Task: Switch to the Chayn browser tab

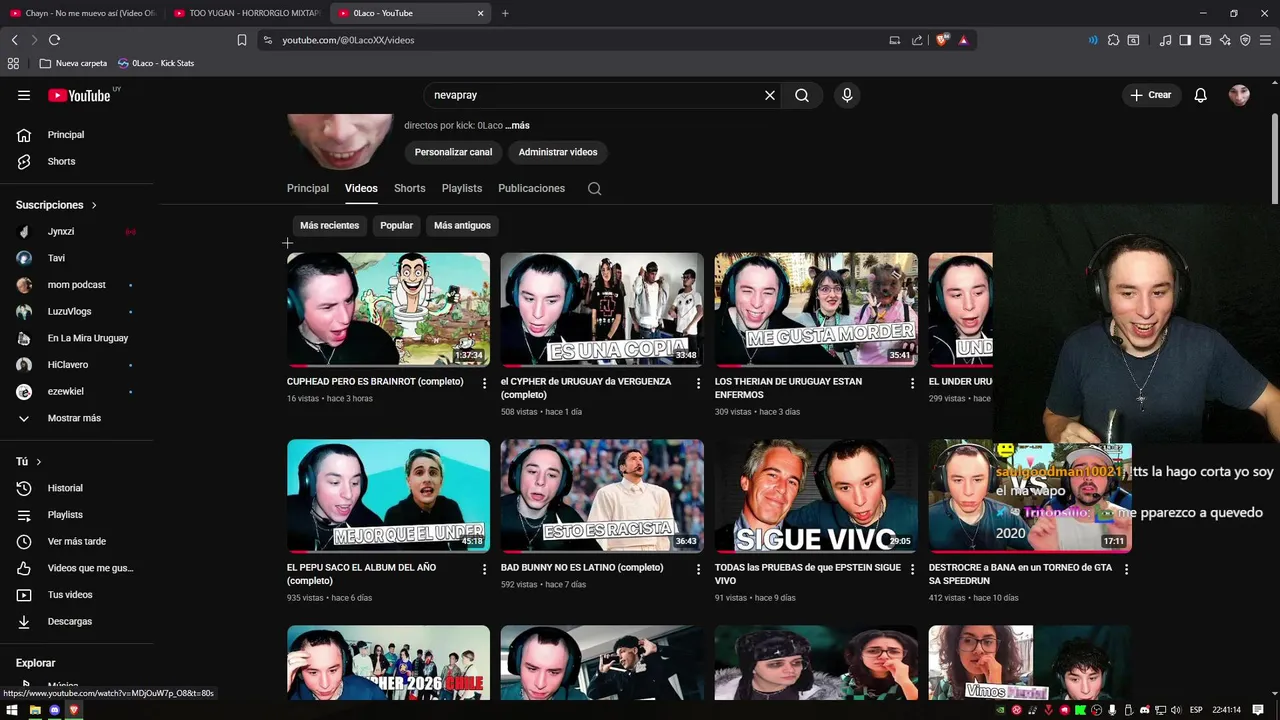Action: point(82,13)
